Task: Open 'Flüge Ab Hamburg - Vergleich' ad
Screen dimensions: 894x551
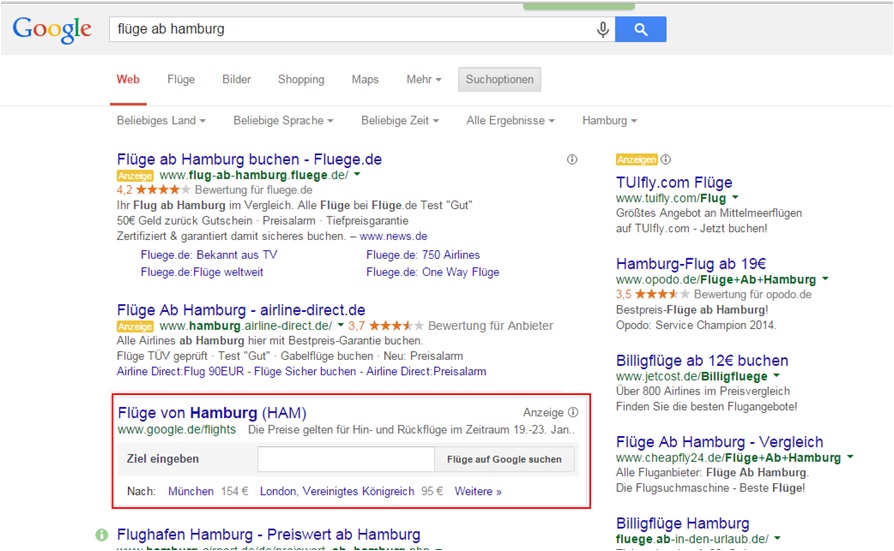Action: pos(720,442)
